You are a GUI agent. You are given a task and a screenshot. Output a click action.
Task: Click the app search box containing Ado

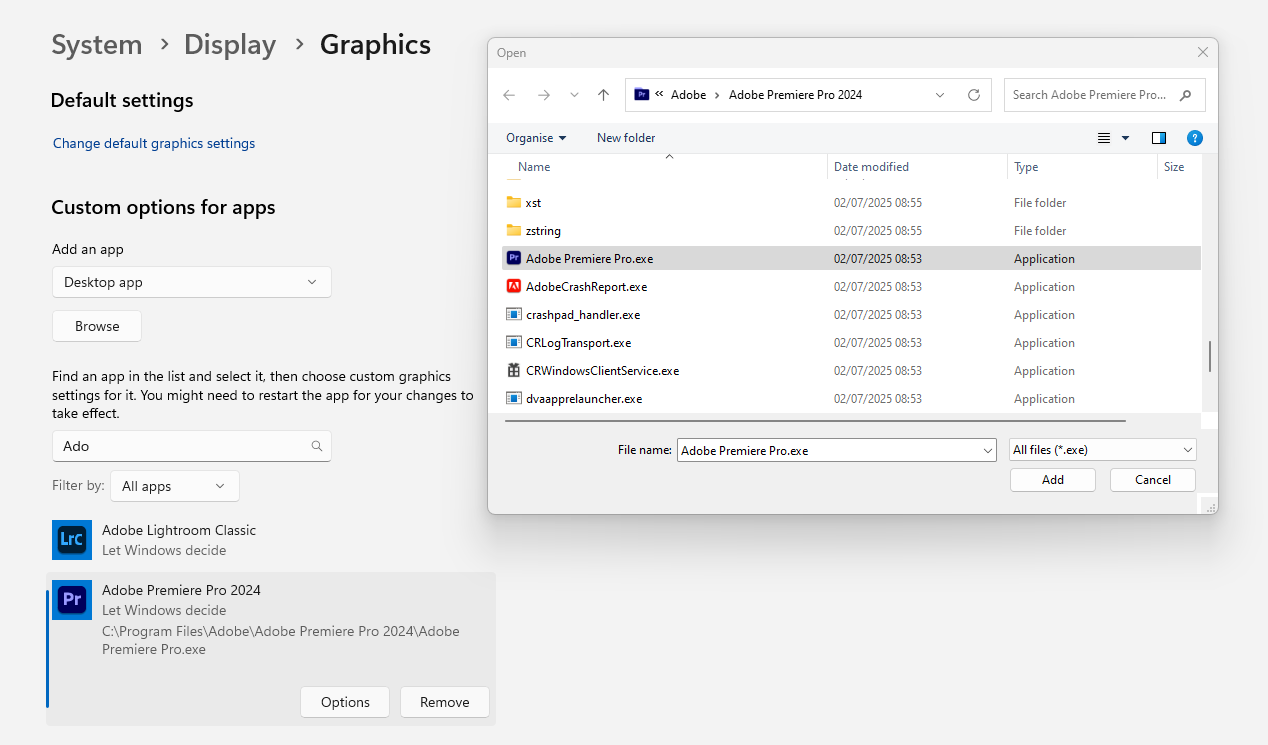tap(192, 446)
